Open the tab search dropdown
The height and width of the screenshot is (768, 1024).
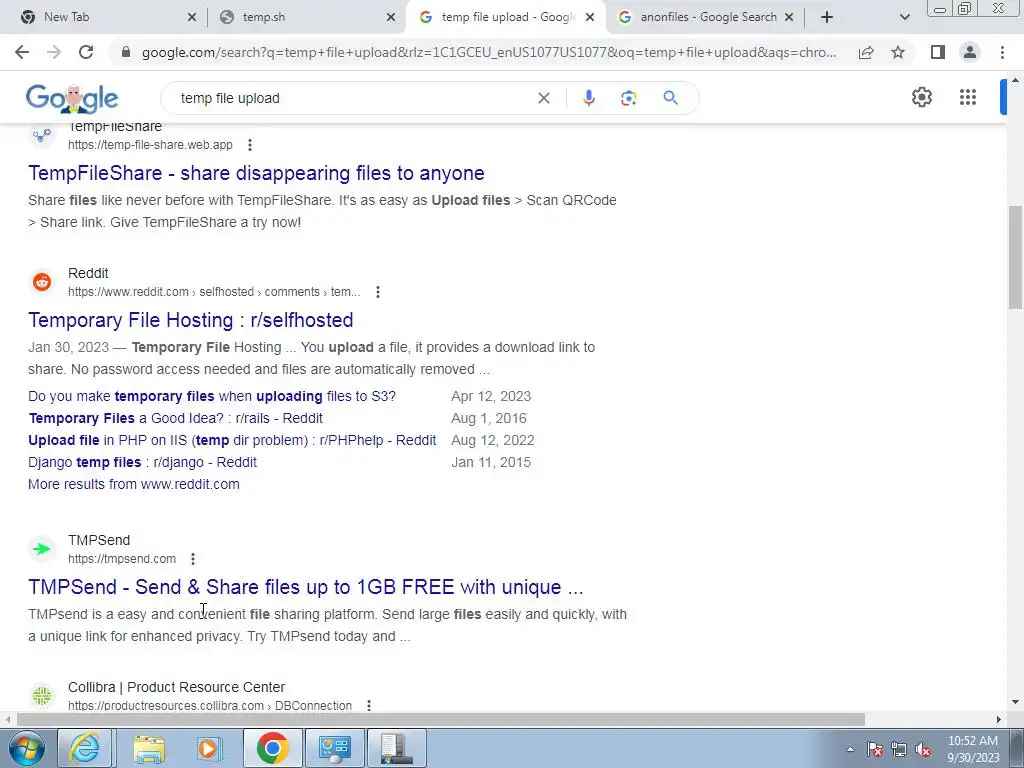coord(904,17)
